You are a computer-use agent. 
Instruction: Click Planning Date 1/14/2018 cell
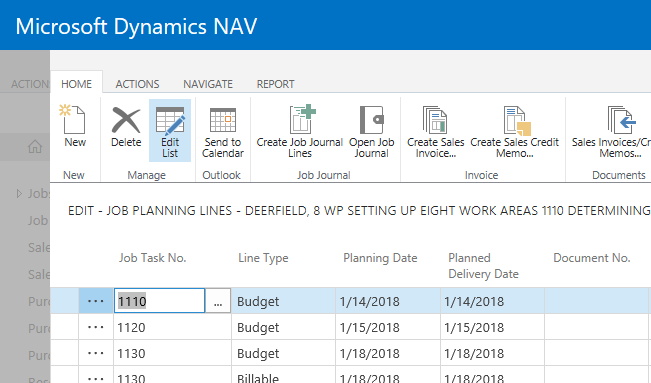[x=388, y=301]
